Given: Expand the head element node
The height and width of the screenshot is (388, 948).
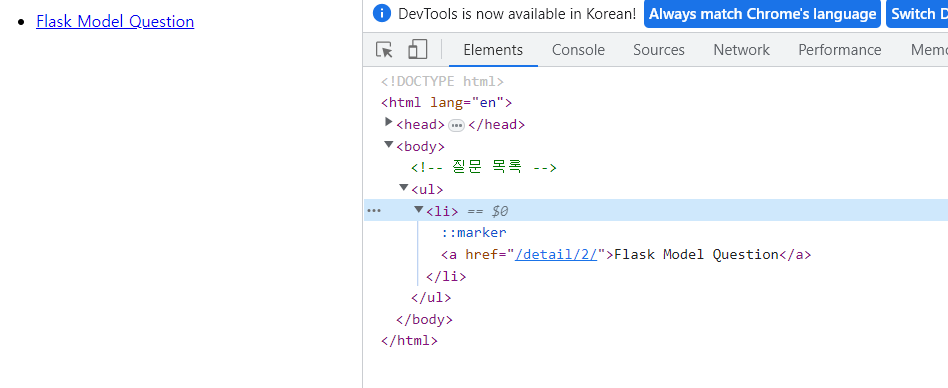Looking at the screenshot, I should (x=389, y=122).
